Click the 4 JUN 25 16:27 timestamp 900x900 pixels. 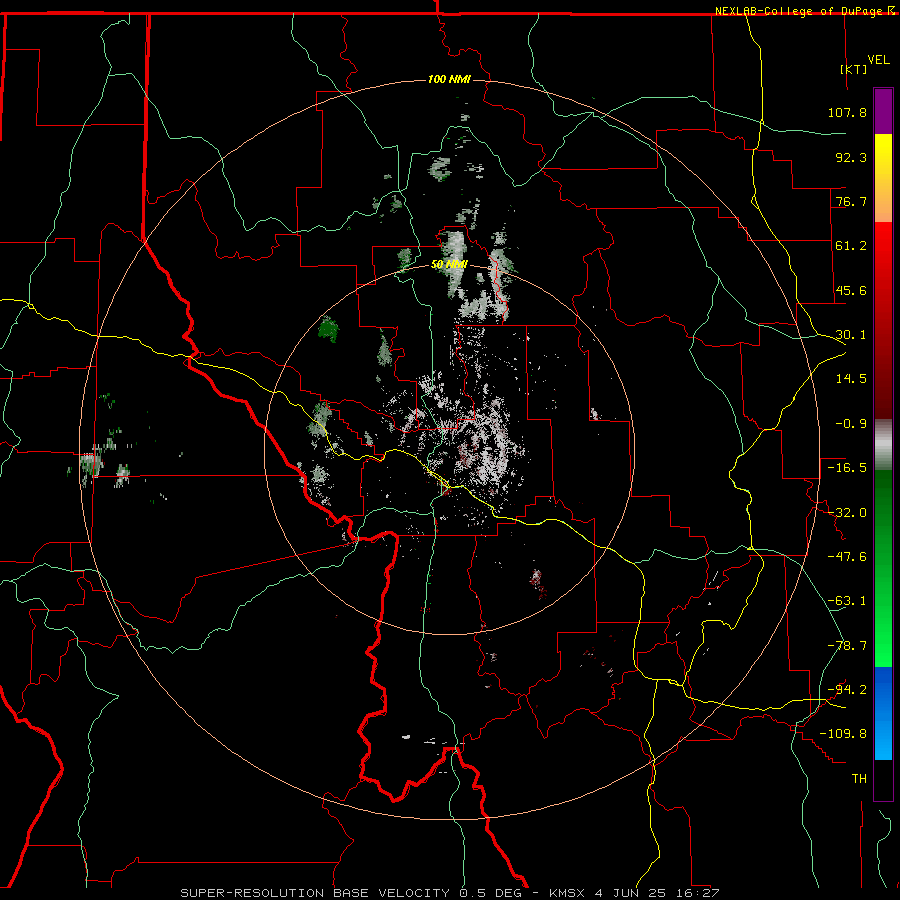[657, 893]
